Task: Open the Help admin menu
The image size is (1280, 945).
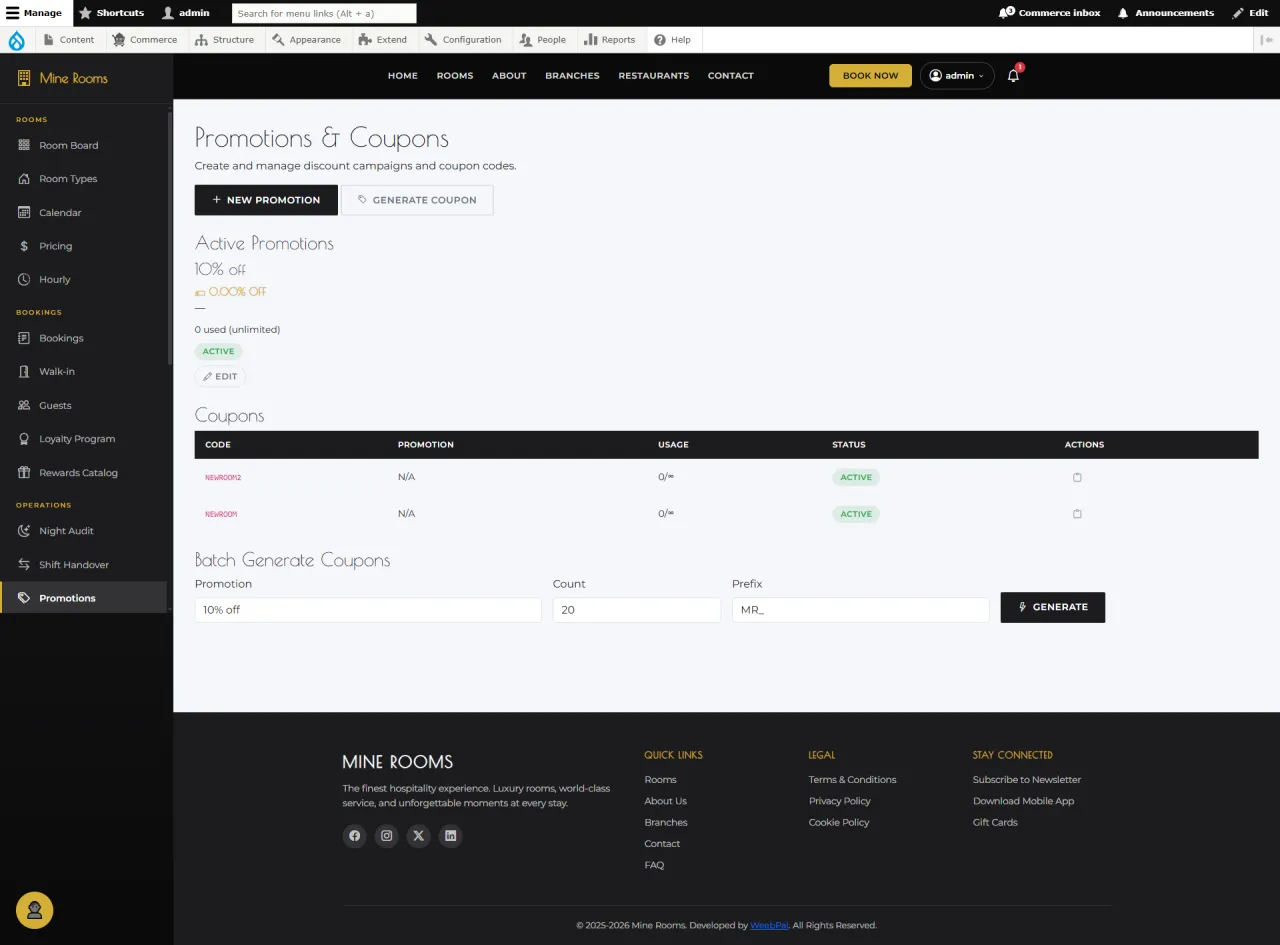Action: pyautogui.click(x=673, y=40)
